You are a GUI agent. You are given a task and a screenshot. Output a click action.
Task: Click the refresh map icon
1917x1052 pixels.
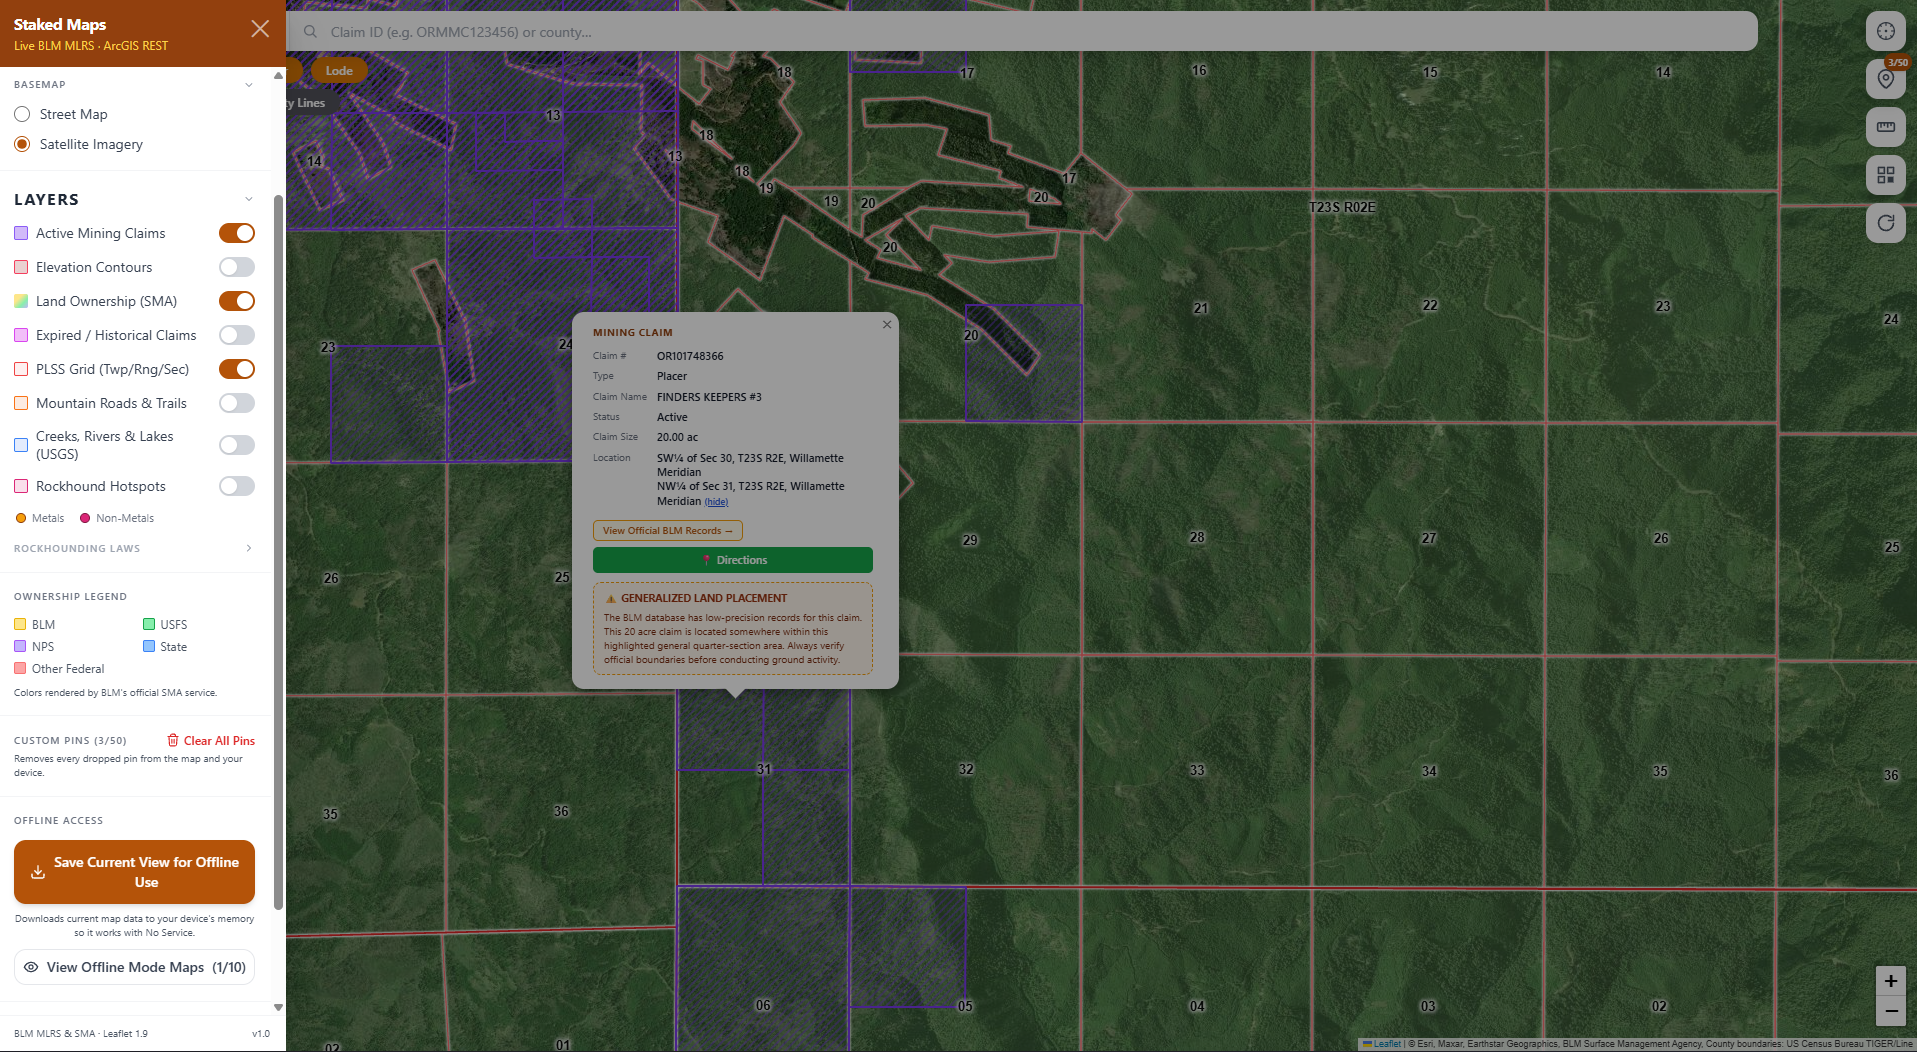1885,223
